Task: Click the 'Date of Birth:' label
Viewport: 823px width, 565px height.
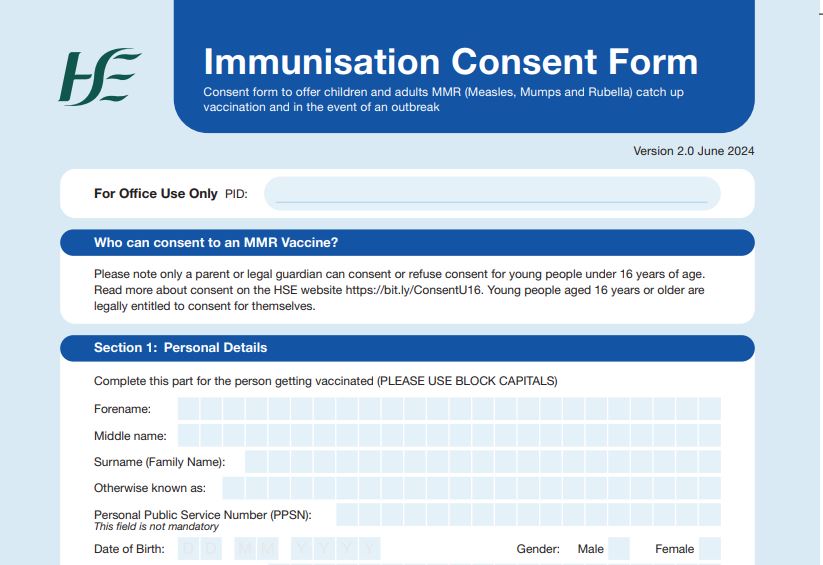Action: tap(129, 549)
